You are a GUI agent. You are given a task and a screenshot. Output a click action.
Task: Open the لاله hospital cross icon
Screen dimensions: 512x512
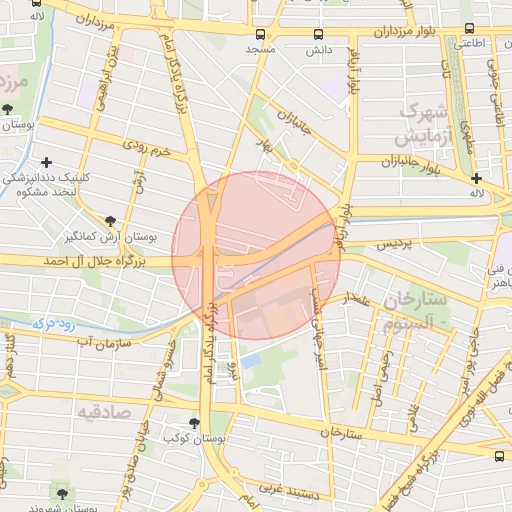point(476,179)
